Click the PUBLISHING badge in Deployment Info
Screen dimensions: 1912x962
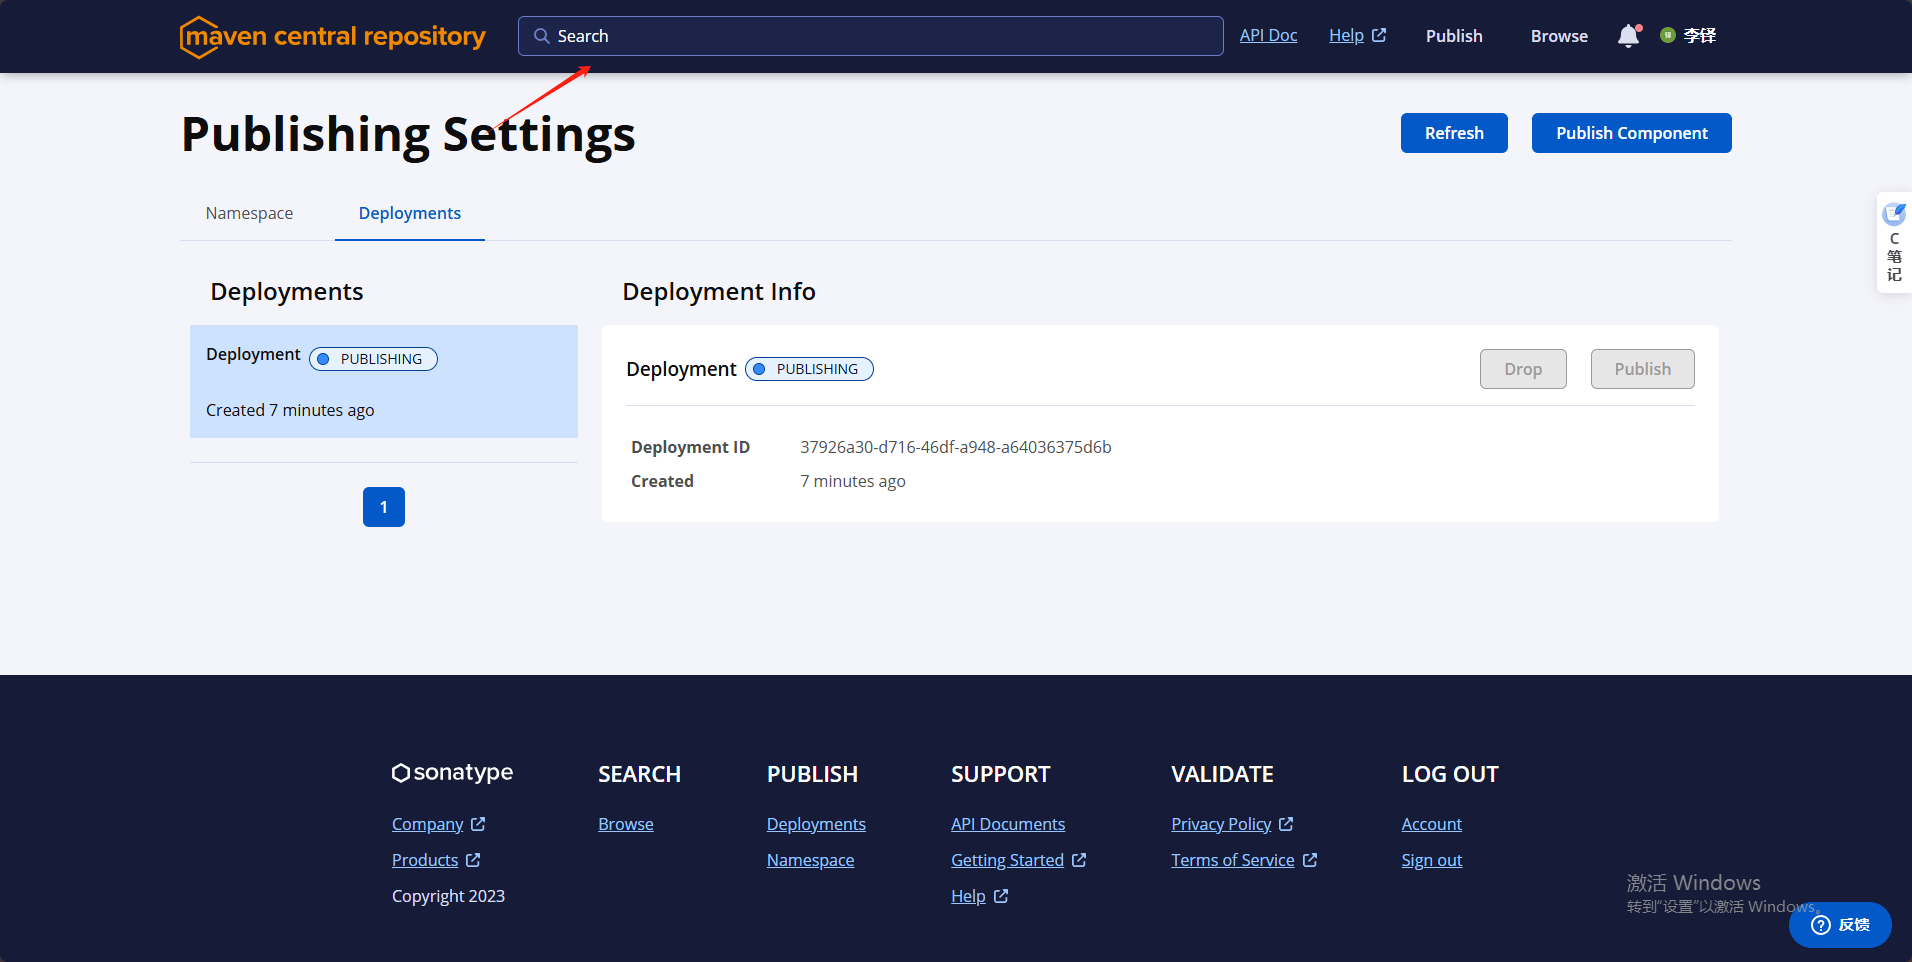tap(809, 369)
